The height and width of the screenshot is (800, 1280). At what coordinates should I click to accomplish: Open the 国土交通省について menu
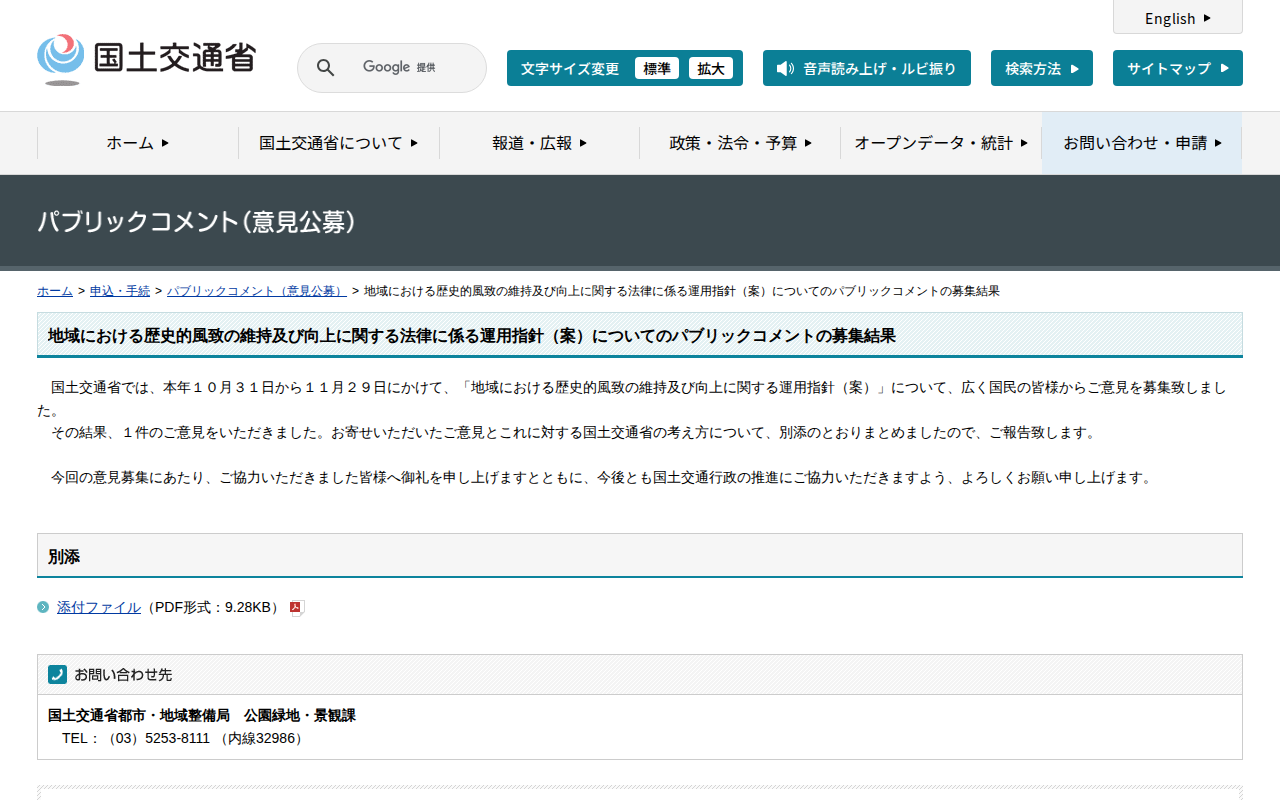[337, 143]
